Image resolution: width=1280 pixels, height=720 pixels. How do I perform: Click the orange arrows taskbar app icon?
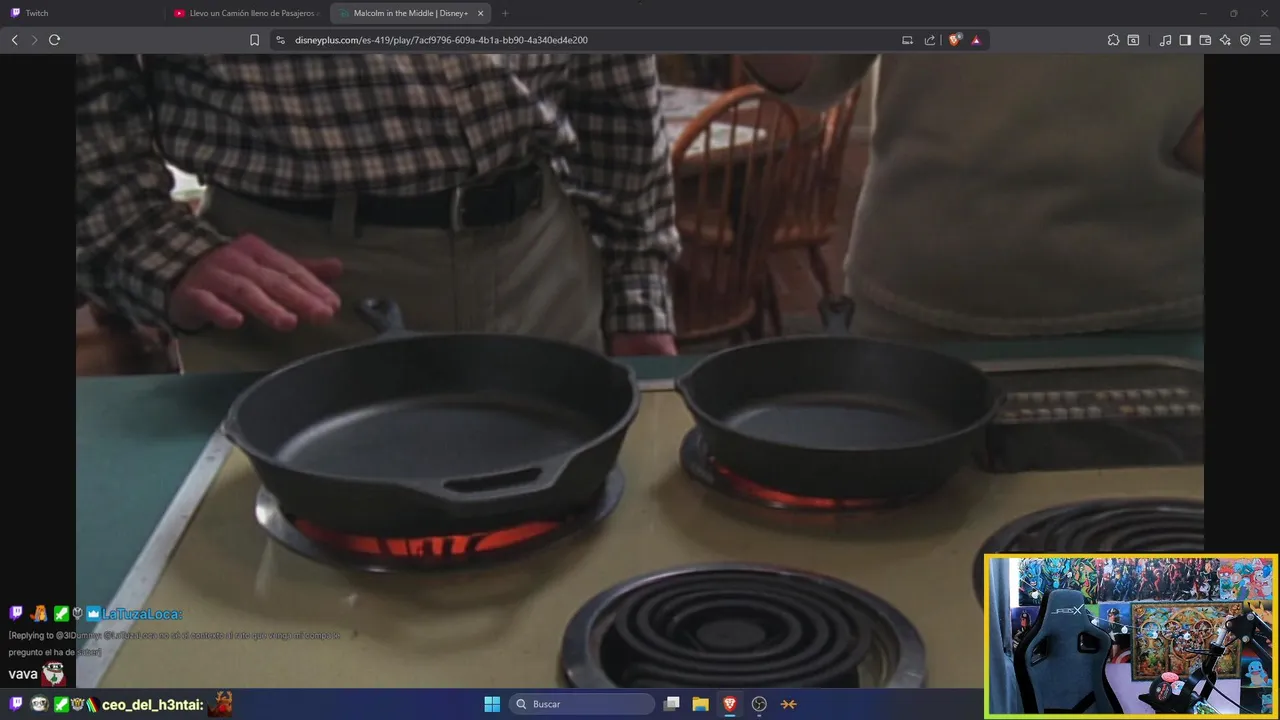click(x=788, y=704)
